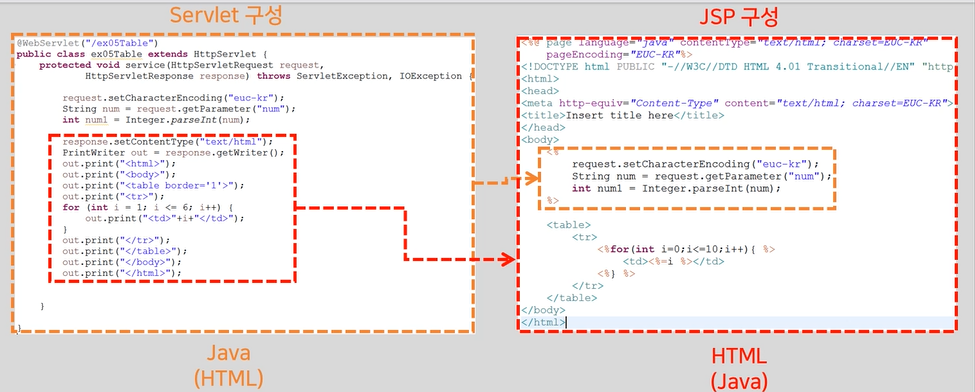Click the Integer.parseInt(num) line in the JSP scriptlet

point(676,189)
